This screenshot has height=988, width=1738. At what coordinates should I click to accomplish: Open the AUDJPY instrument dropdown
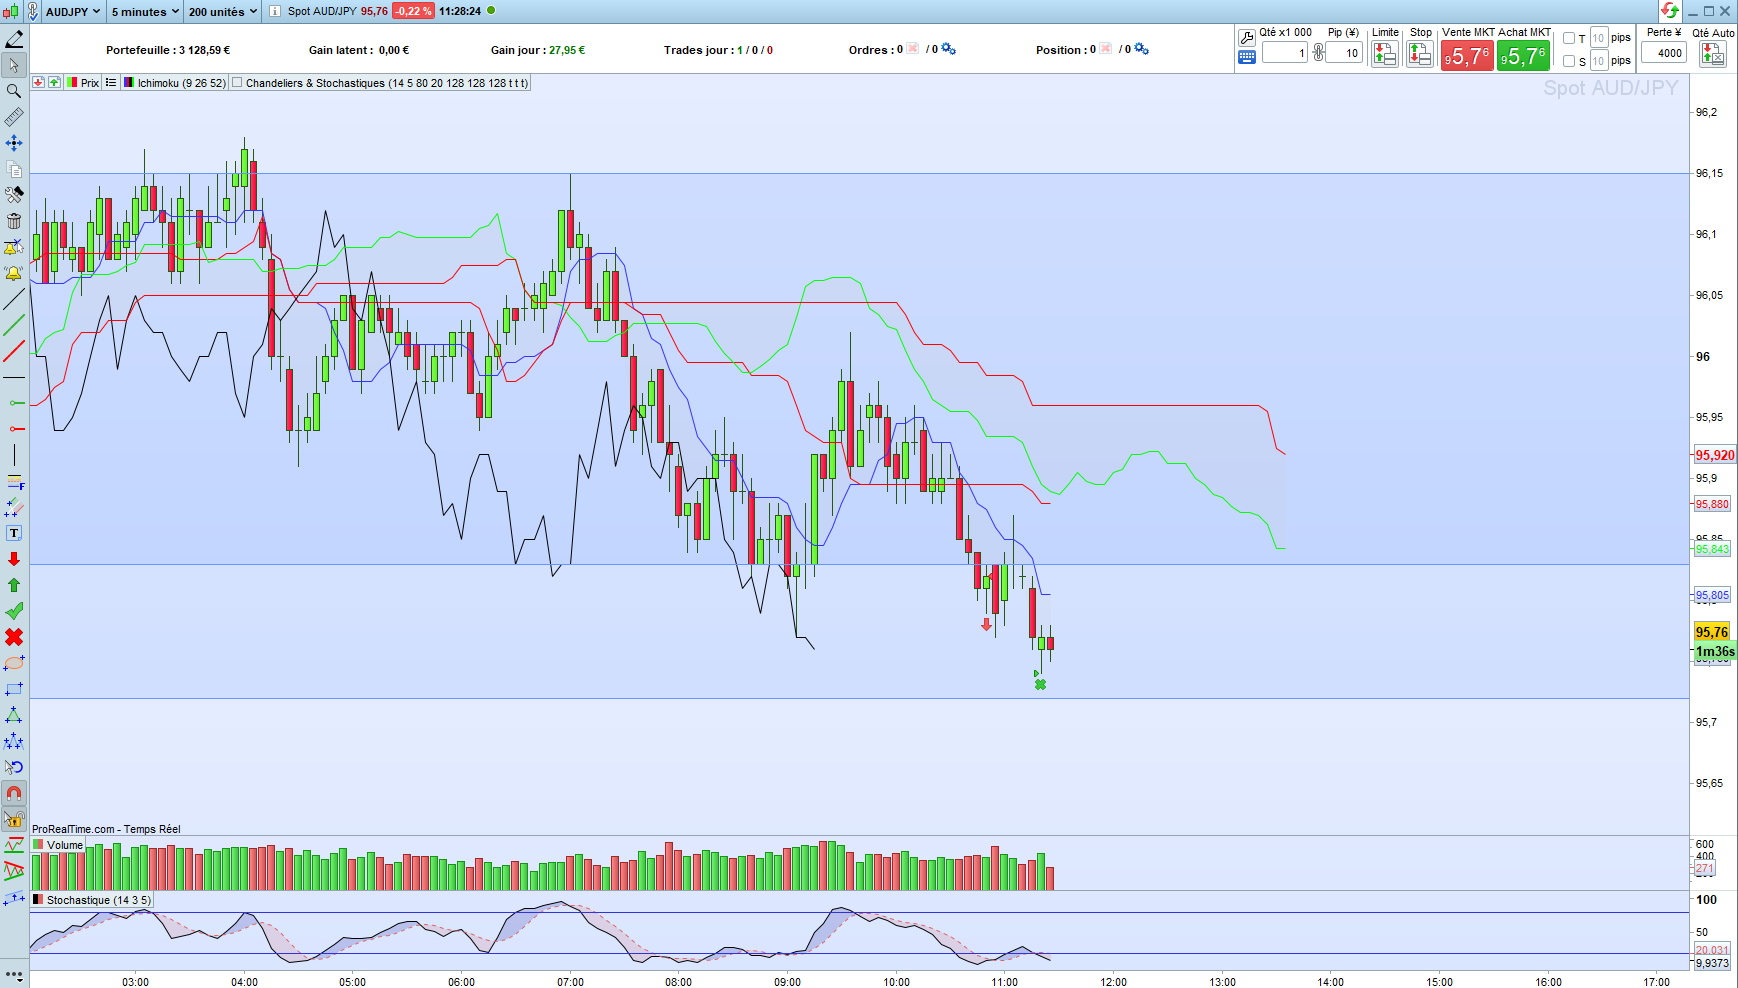click(x=73, y=11)
